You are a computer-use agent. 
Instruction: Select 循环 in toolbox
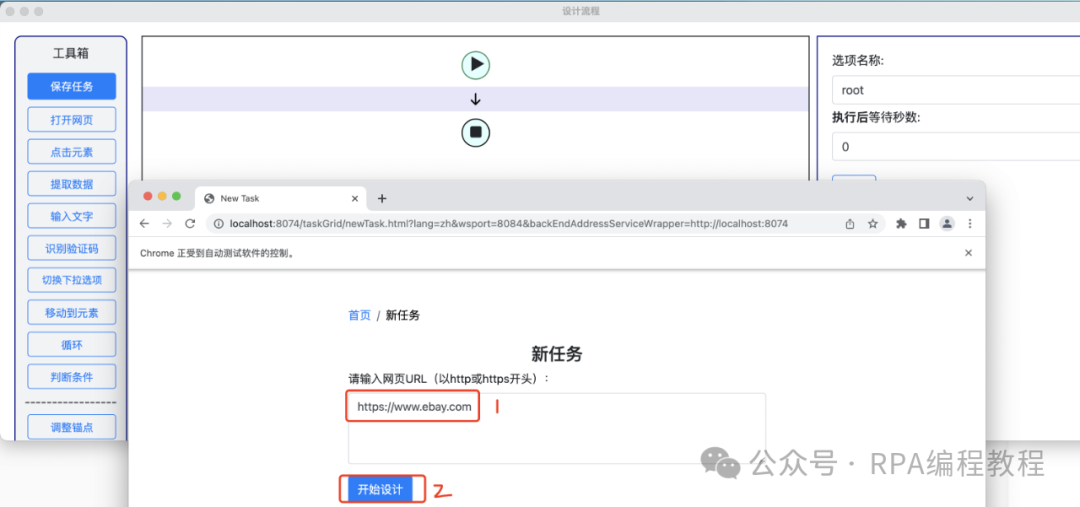72,344
